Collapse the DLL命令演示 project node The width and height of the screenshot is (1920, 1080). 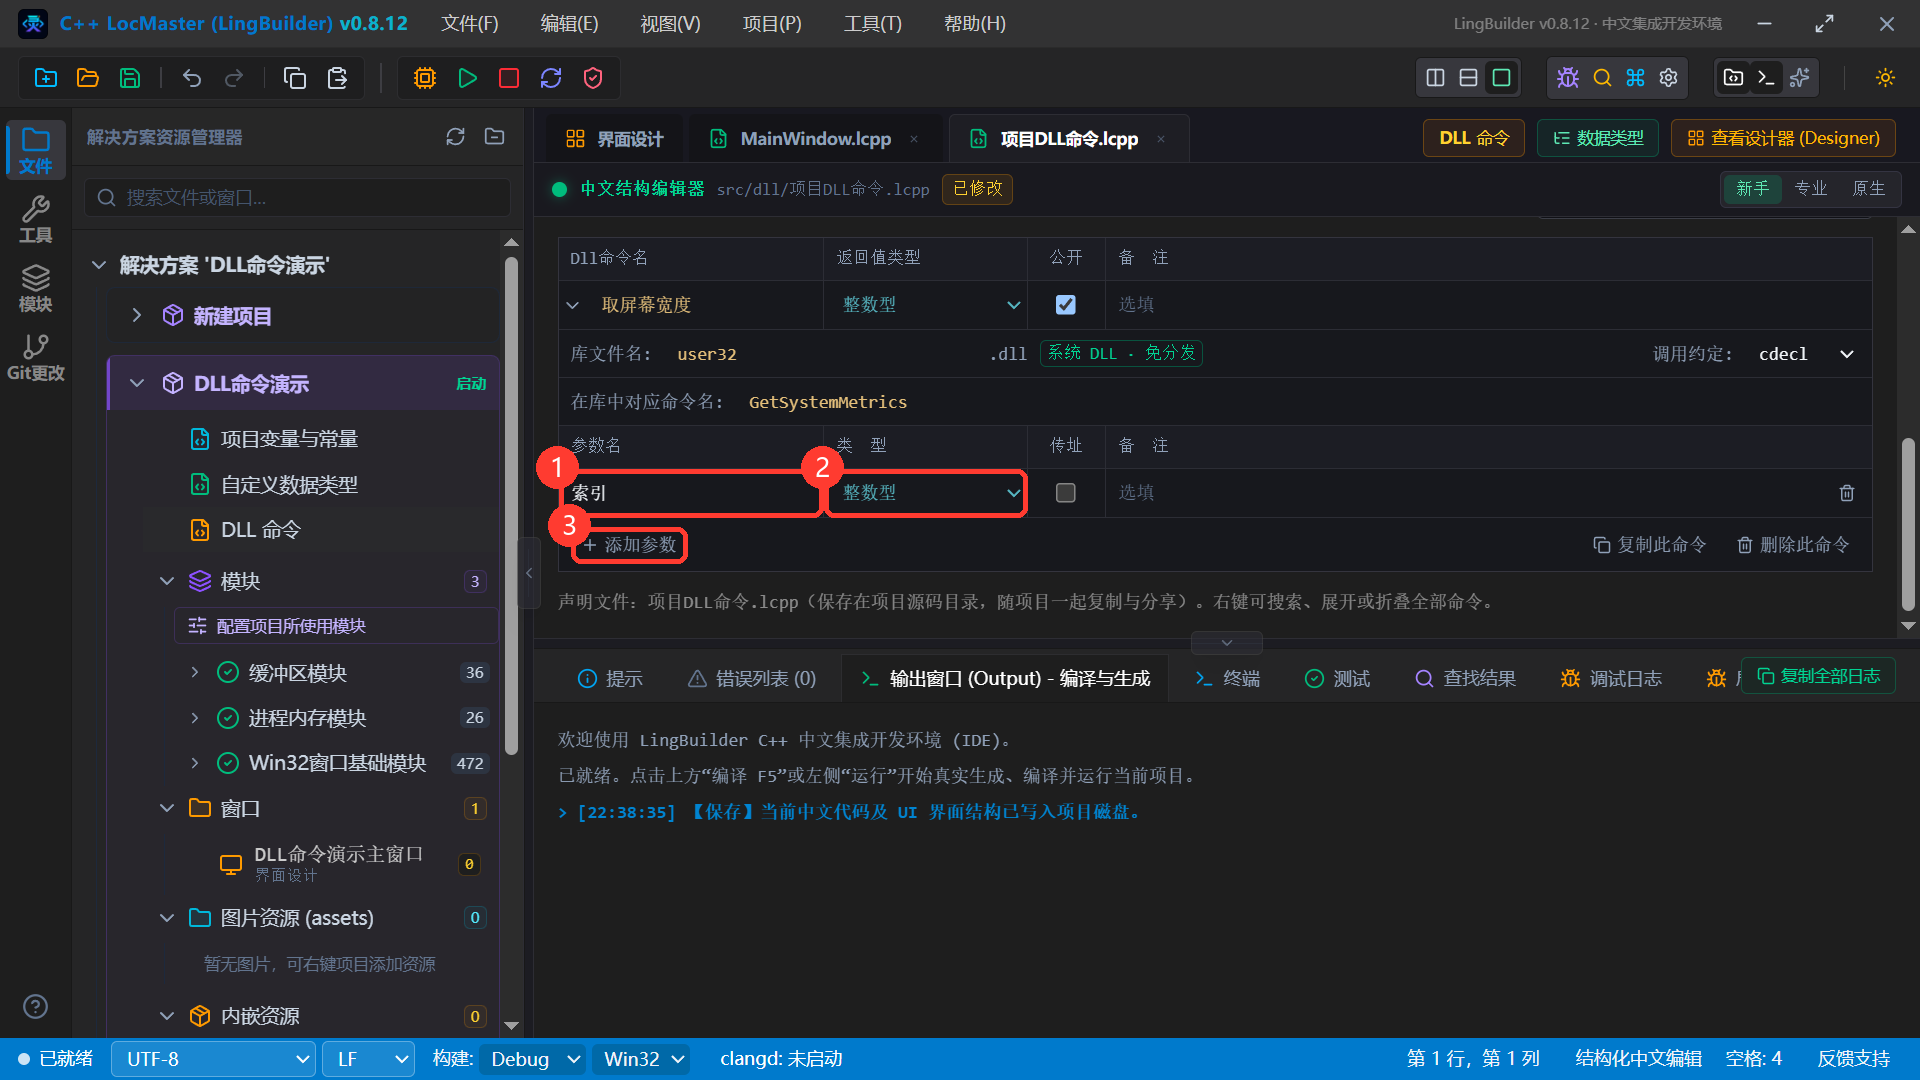coord(137,384)
